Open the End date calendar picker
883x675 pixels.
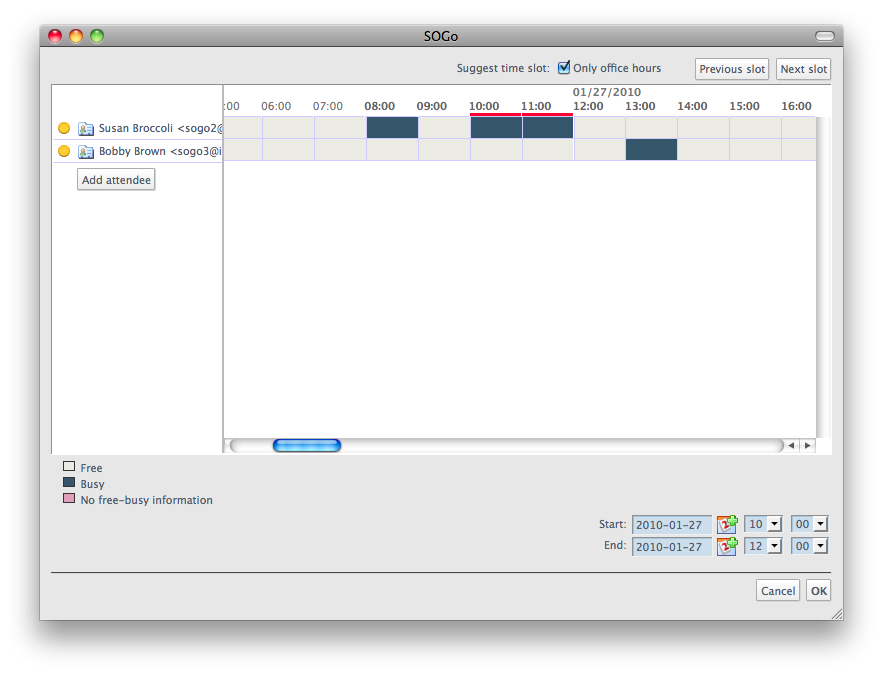click(x=727, y=546)
